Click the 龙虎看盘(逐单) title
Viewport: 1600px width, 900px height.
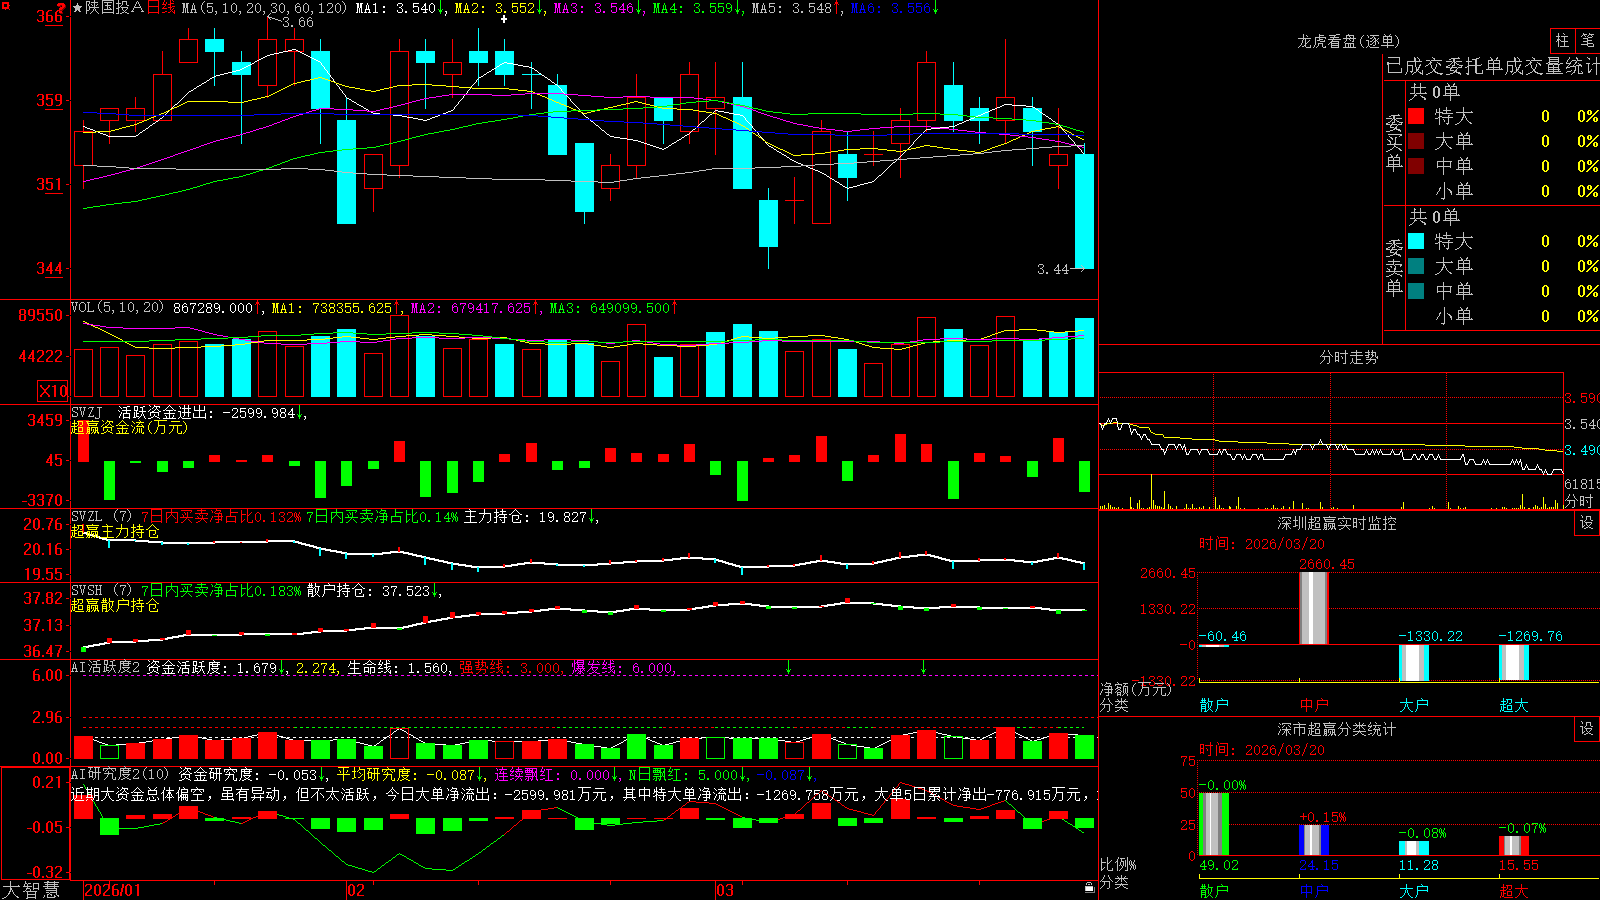click(1348, 41)
